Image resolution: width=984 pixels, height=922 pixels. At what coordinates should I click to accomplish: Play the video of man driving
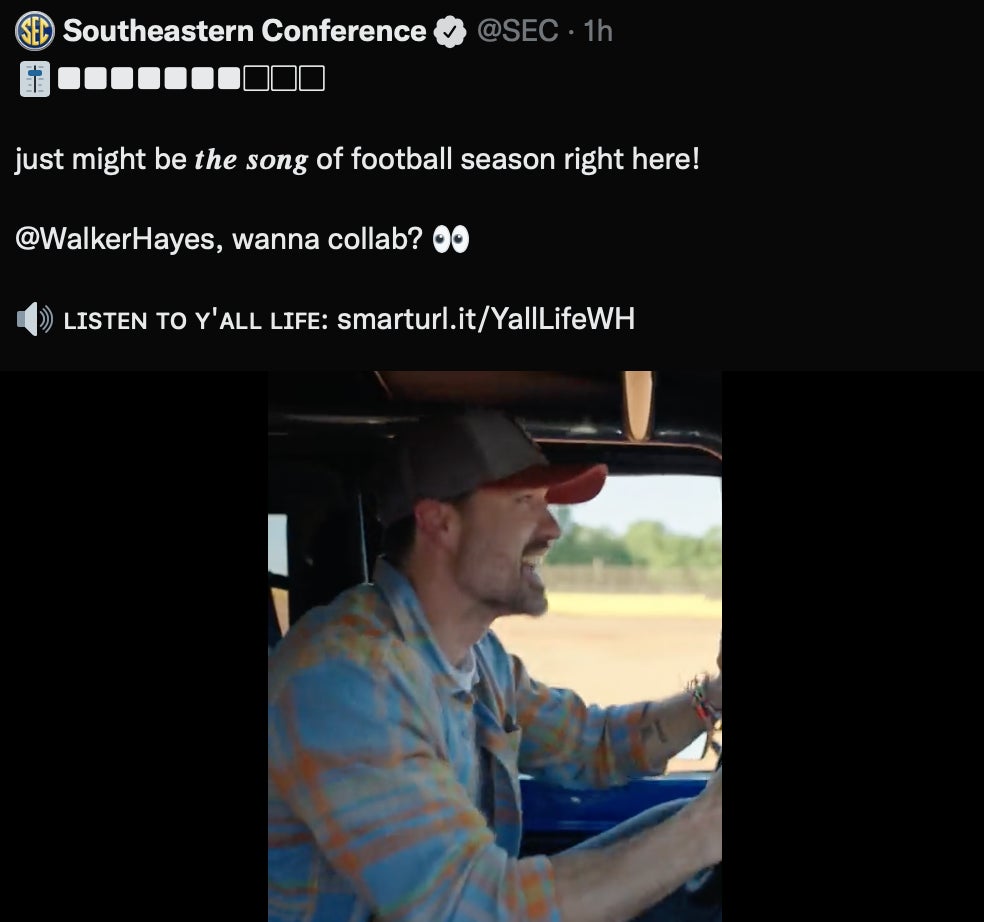coord(494,646)
